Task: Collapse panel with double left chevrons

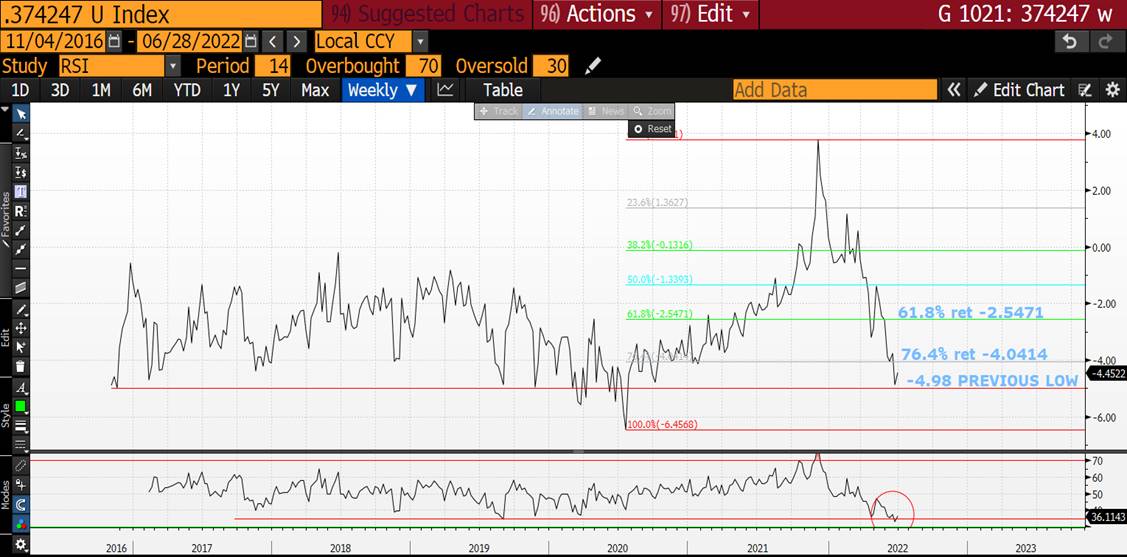Action: (x=953, y=90)
